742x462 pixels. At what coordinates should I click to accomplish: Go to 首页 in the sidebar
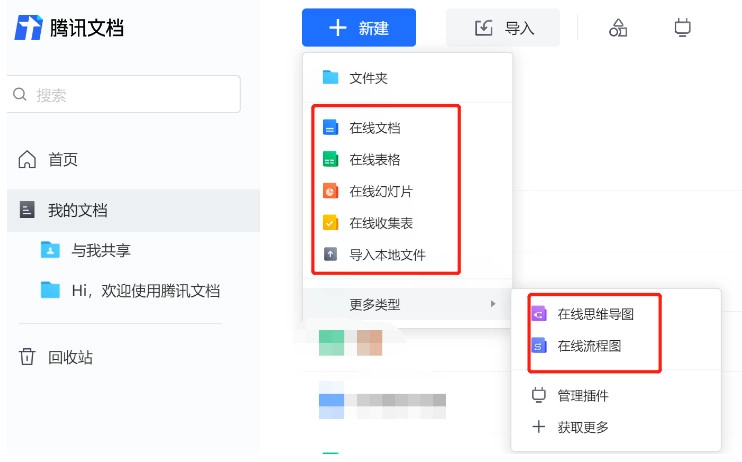click(62, 160)
